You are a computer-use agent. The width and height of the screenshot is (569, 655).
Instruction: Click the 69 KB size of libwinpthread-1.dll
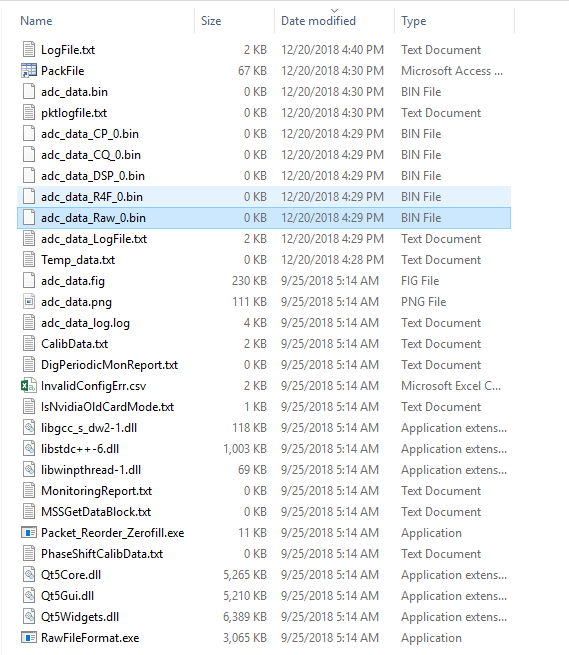252,470
